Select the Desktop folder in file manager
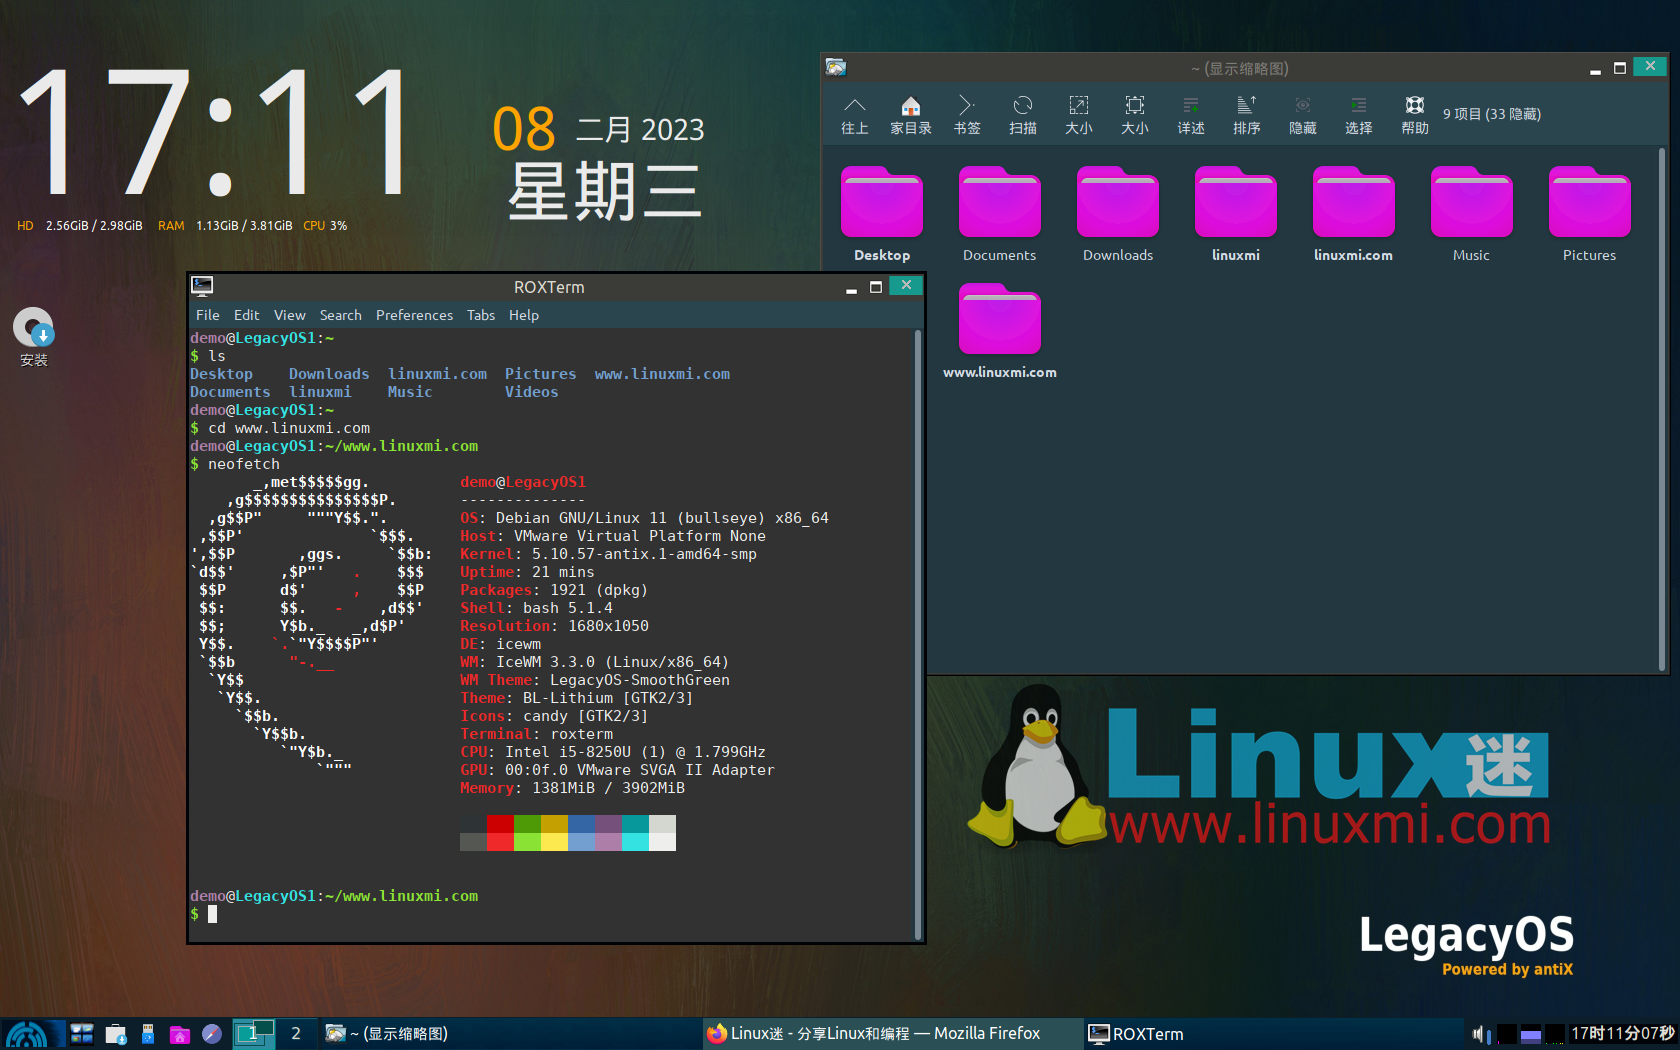This screenshot has width=1680, height=1050. point(882,214)
